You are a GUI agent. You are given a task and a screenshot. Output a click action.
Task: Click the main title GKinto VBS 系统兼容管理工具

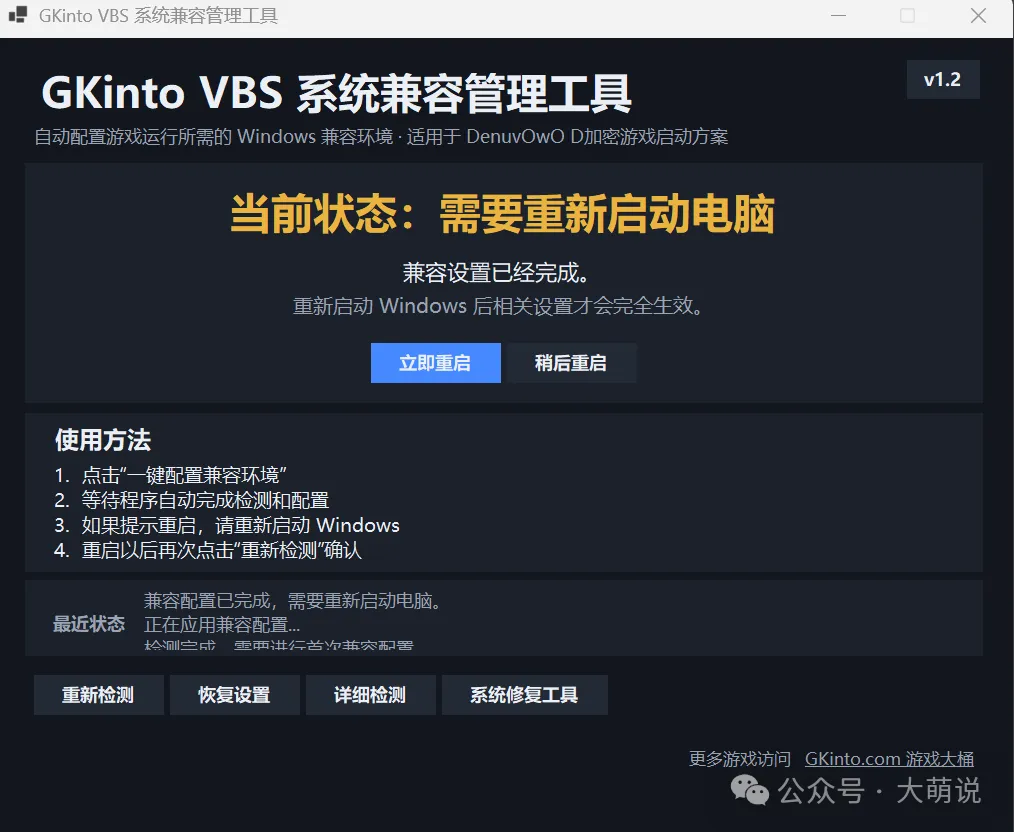click(x=336, y=93)
